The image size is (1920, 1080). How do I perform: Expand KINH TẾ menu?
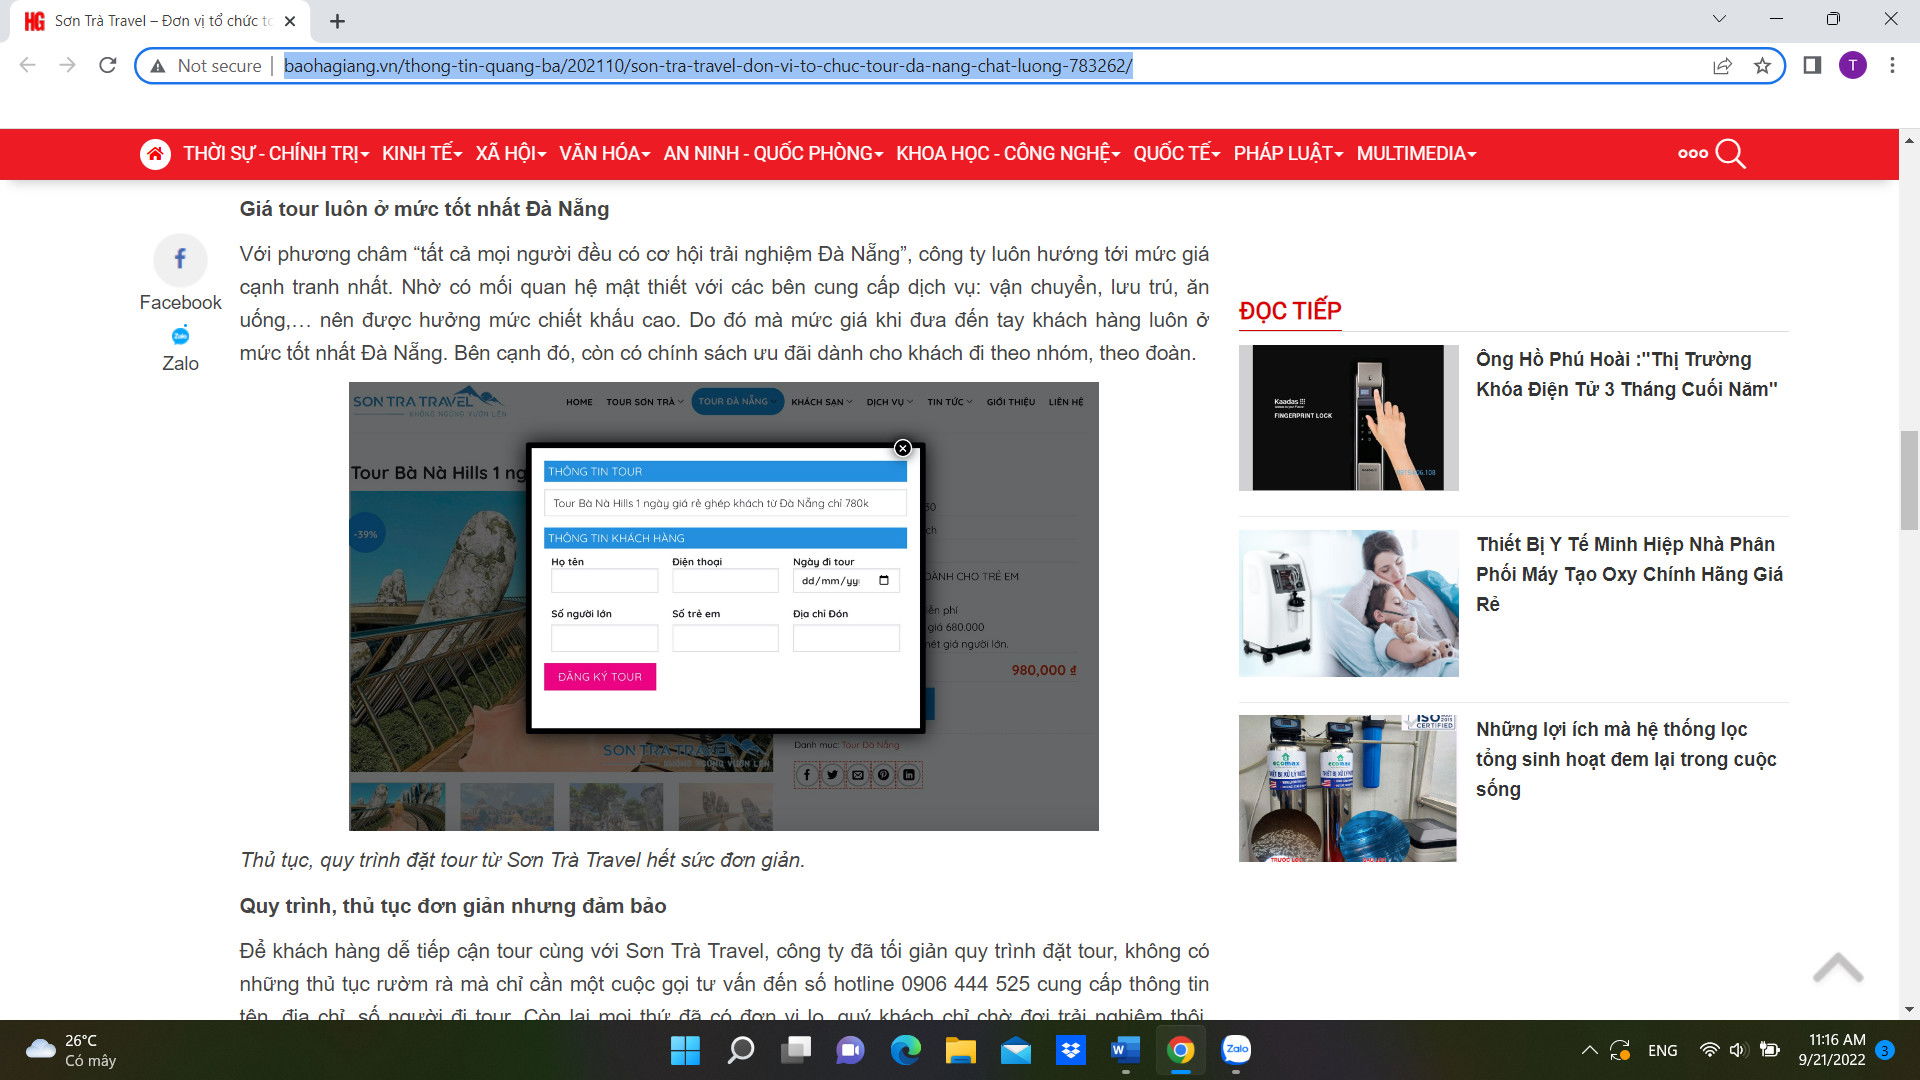pos(422,154)
